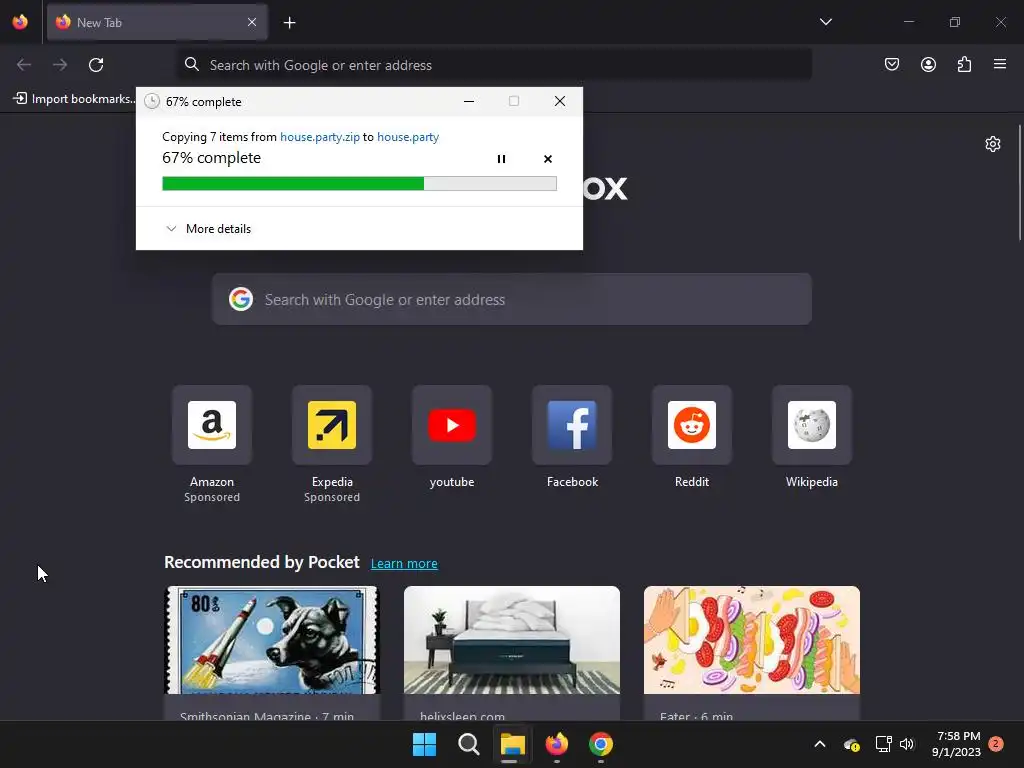The image size is (1024, 768).
Task: Open the clock showing 7:58 PM
Action: [956, 744]
